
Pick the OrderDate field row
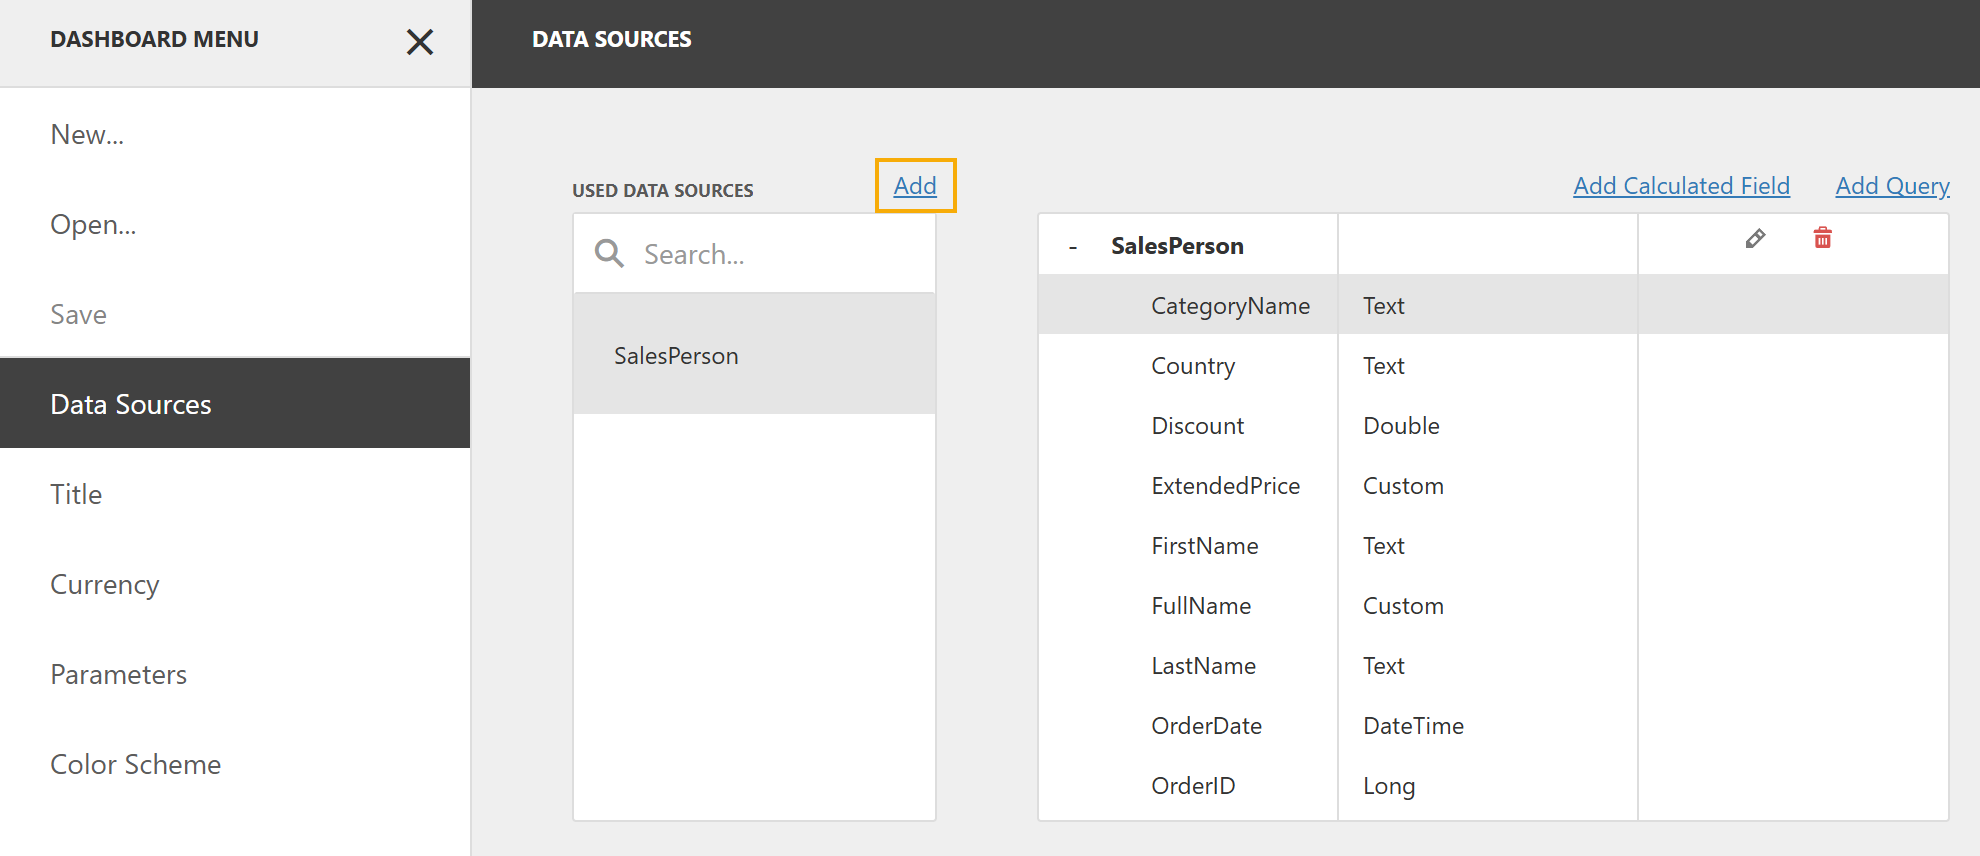(x=1206, y=726)
